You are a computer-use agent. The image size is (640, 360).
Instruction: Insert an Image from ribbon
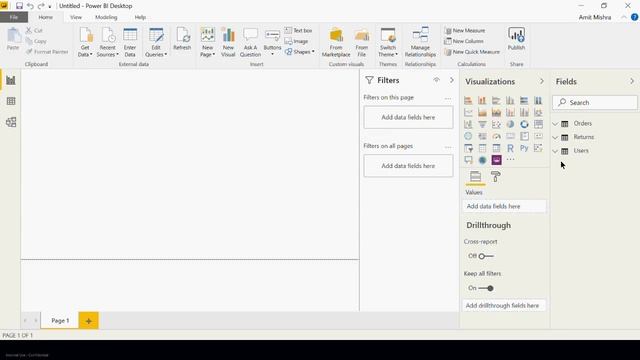(296, 41)
